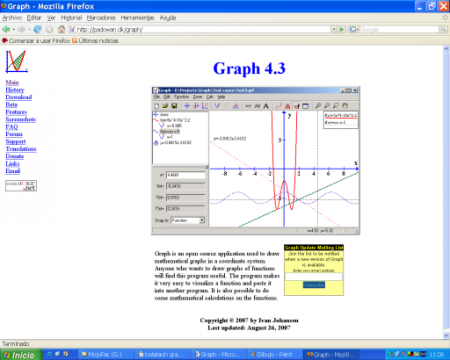This screenshot has height=360, width=450.
Task: Click the second quick launch icon
Action: pos(57,354)
